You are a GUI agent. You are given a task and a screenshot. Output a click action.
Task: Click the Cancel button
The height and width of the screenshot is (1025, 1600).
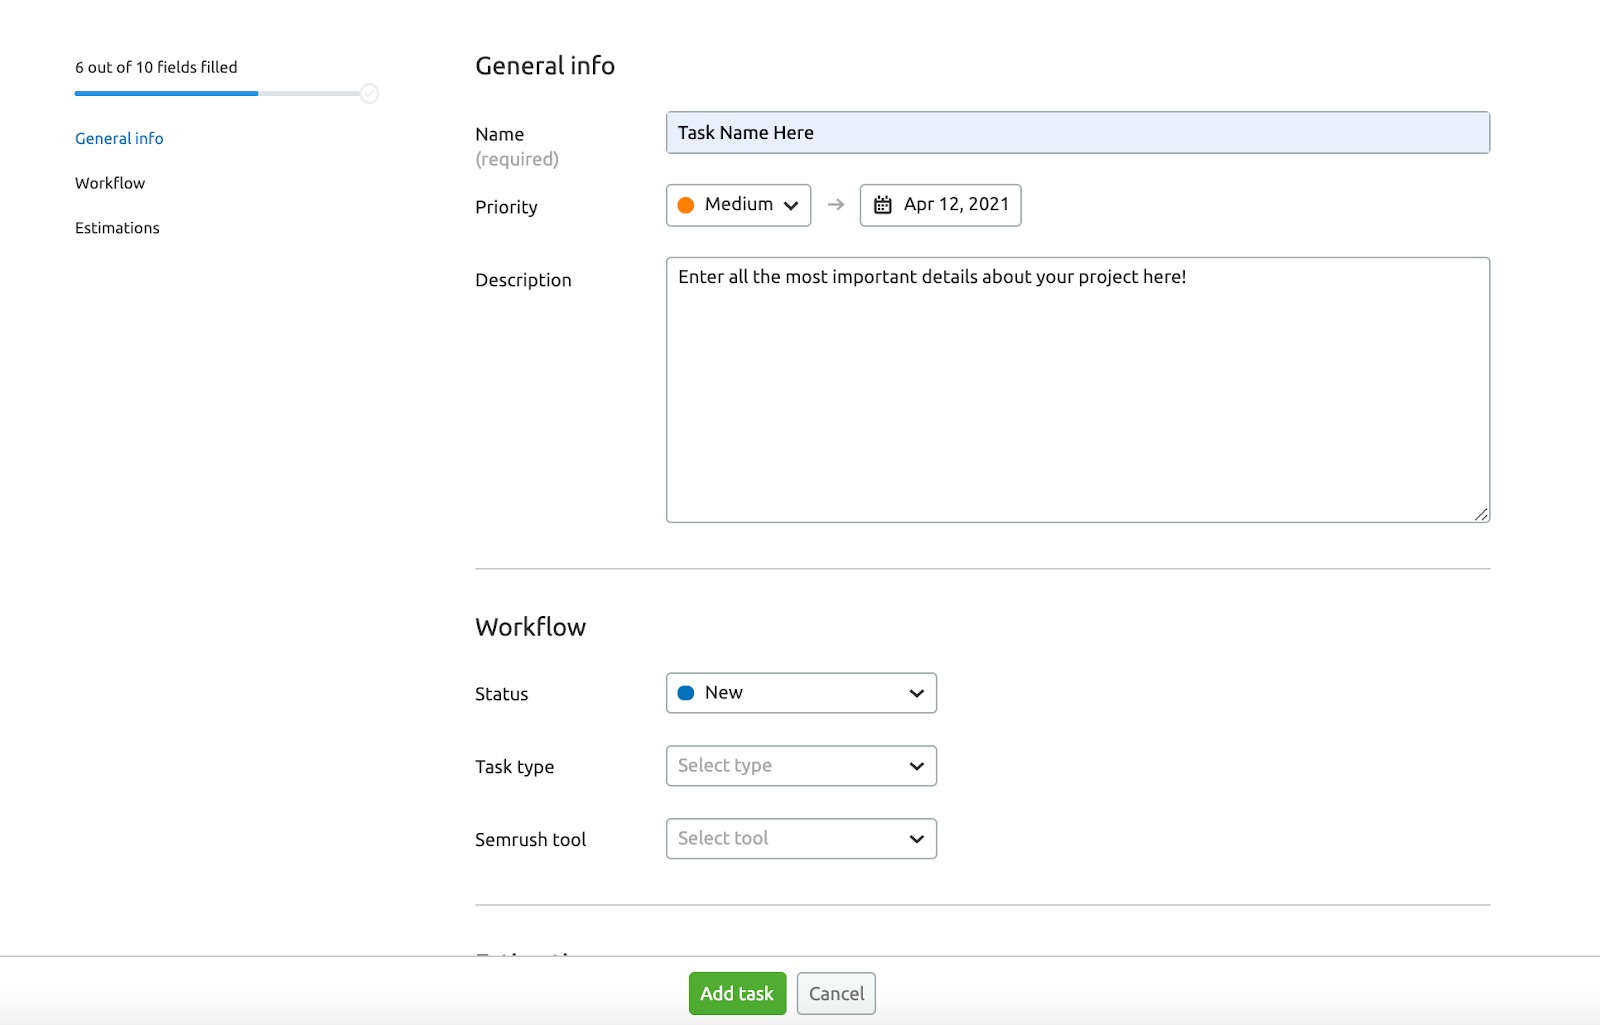(836, 994)
